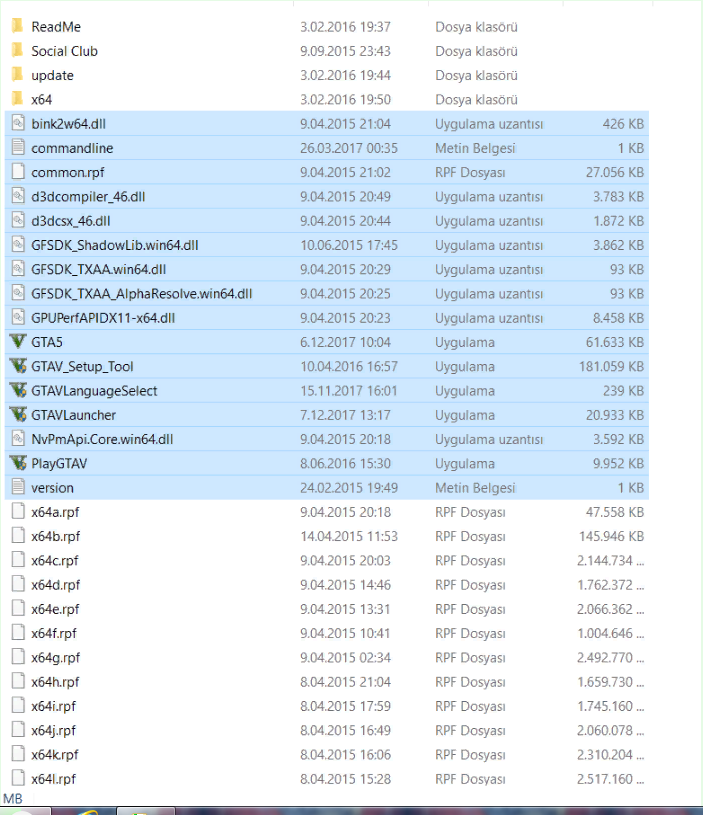The height and width of the screenshot is (815, 703).
Task: Select the x64h.rpf file icon
Action: [18, 681]
